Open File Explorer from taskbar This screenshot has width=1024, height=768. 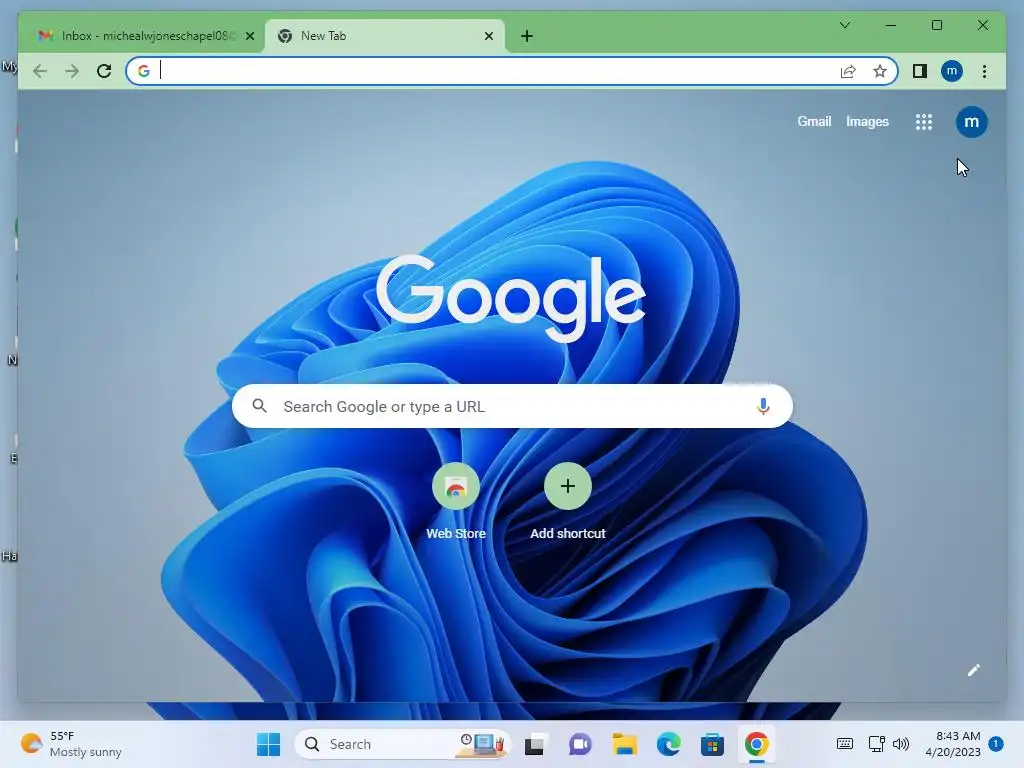624,744
